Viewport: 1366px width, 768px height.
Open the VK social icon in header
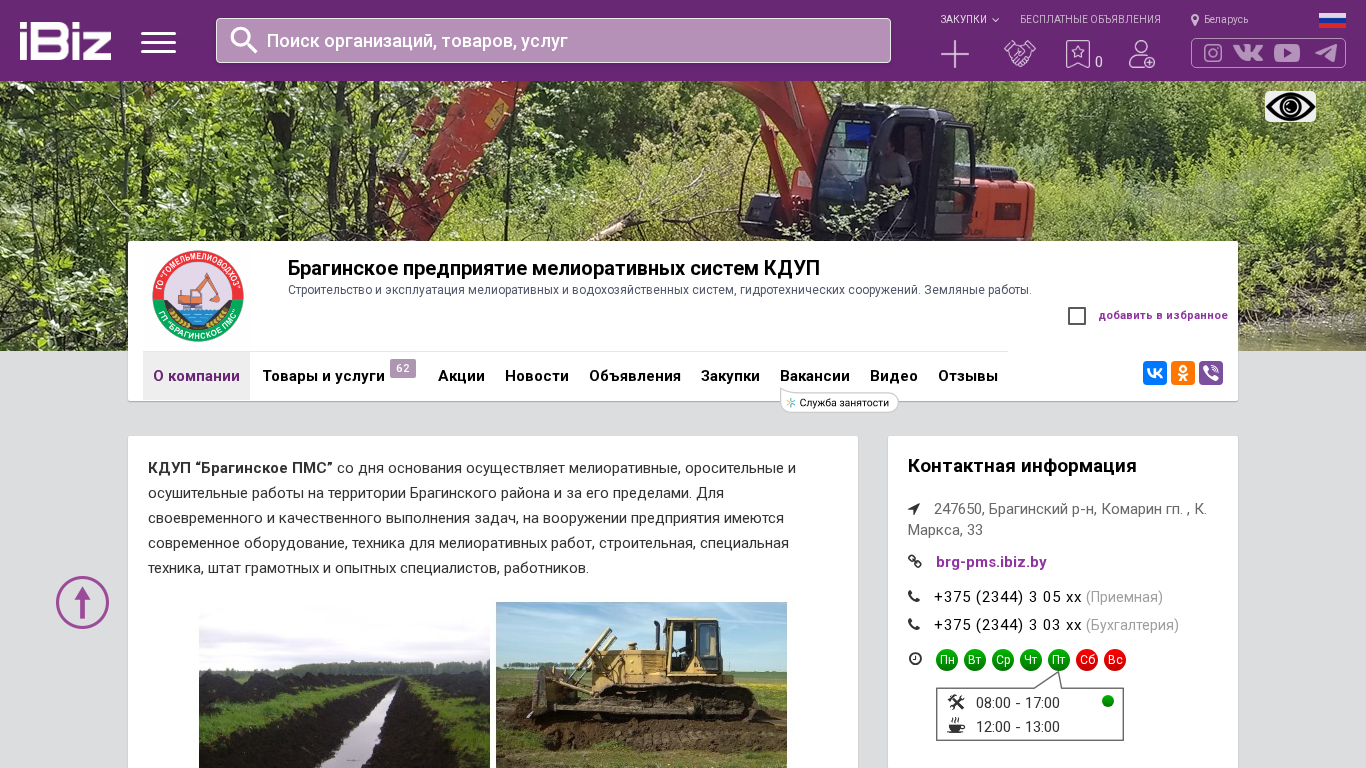click(x=1248, y=53)
